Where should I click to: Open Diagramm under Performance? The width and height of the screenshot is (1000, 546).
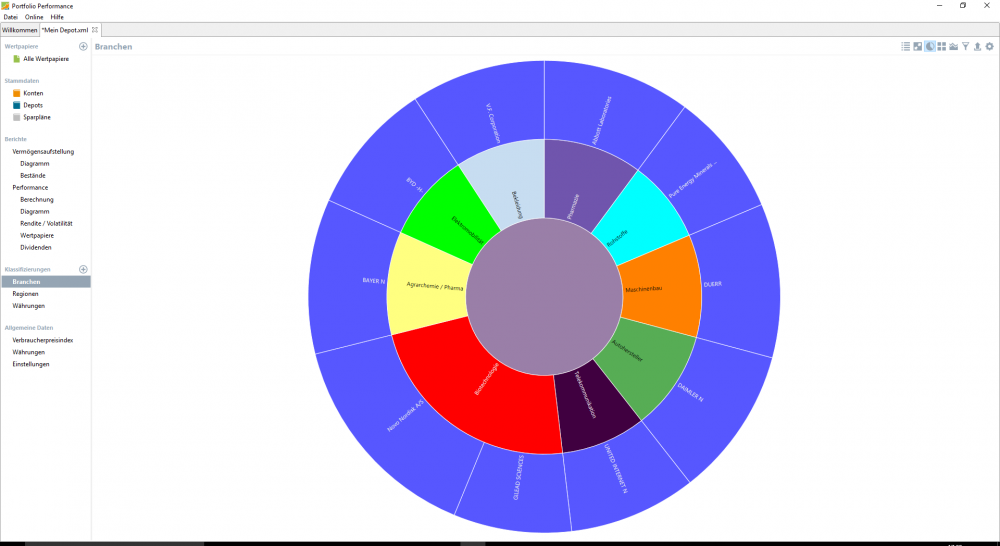[34, 212]
